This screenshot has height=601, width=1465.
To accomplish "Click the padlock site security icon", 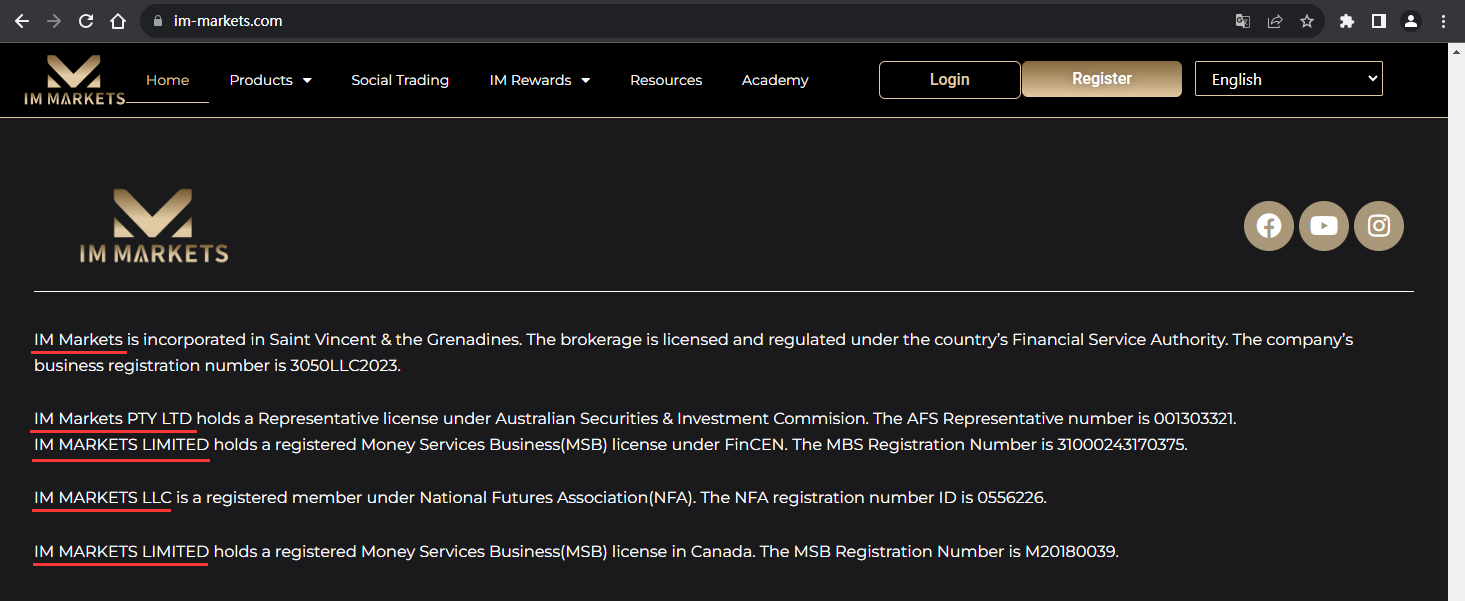I will pyautogui.click(x=157, y=21).
